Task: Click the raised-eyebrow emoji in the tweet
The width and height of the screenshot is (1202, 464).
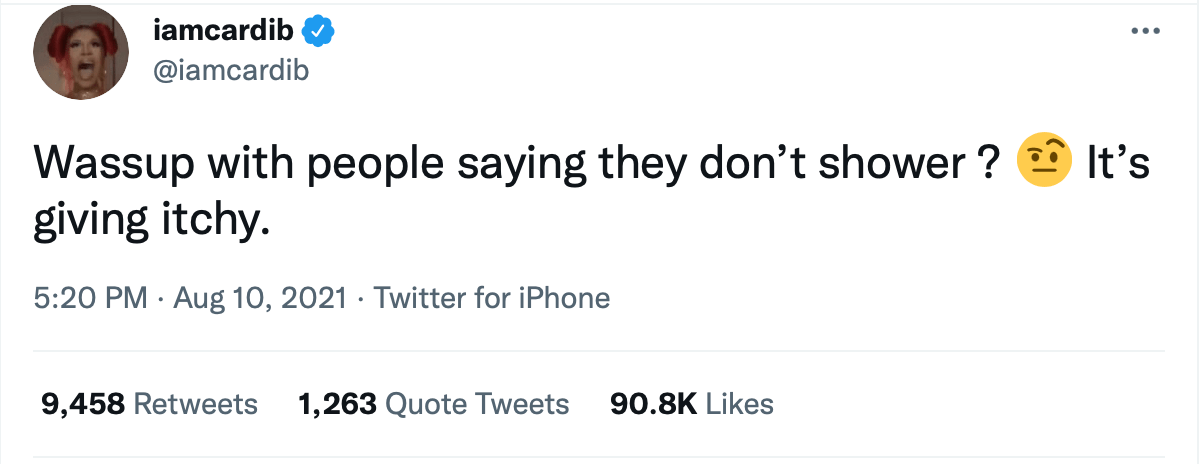Action: click(1043, 162)
